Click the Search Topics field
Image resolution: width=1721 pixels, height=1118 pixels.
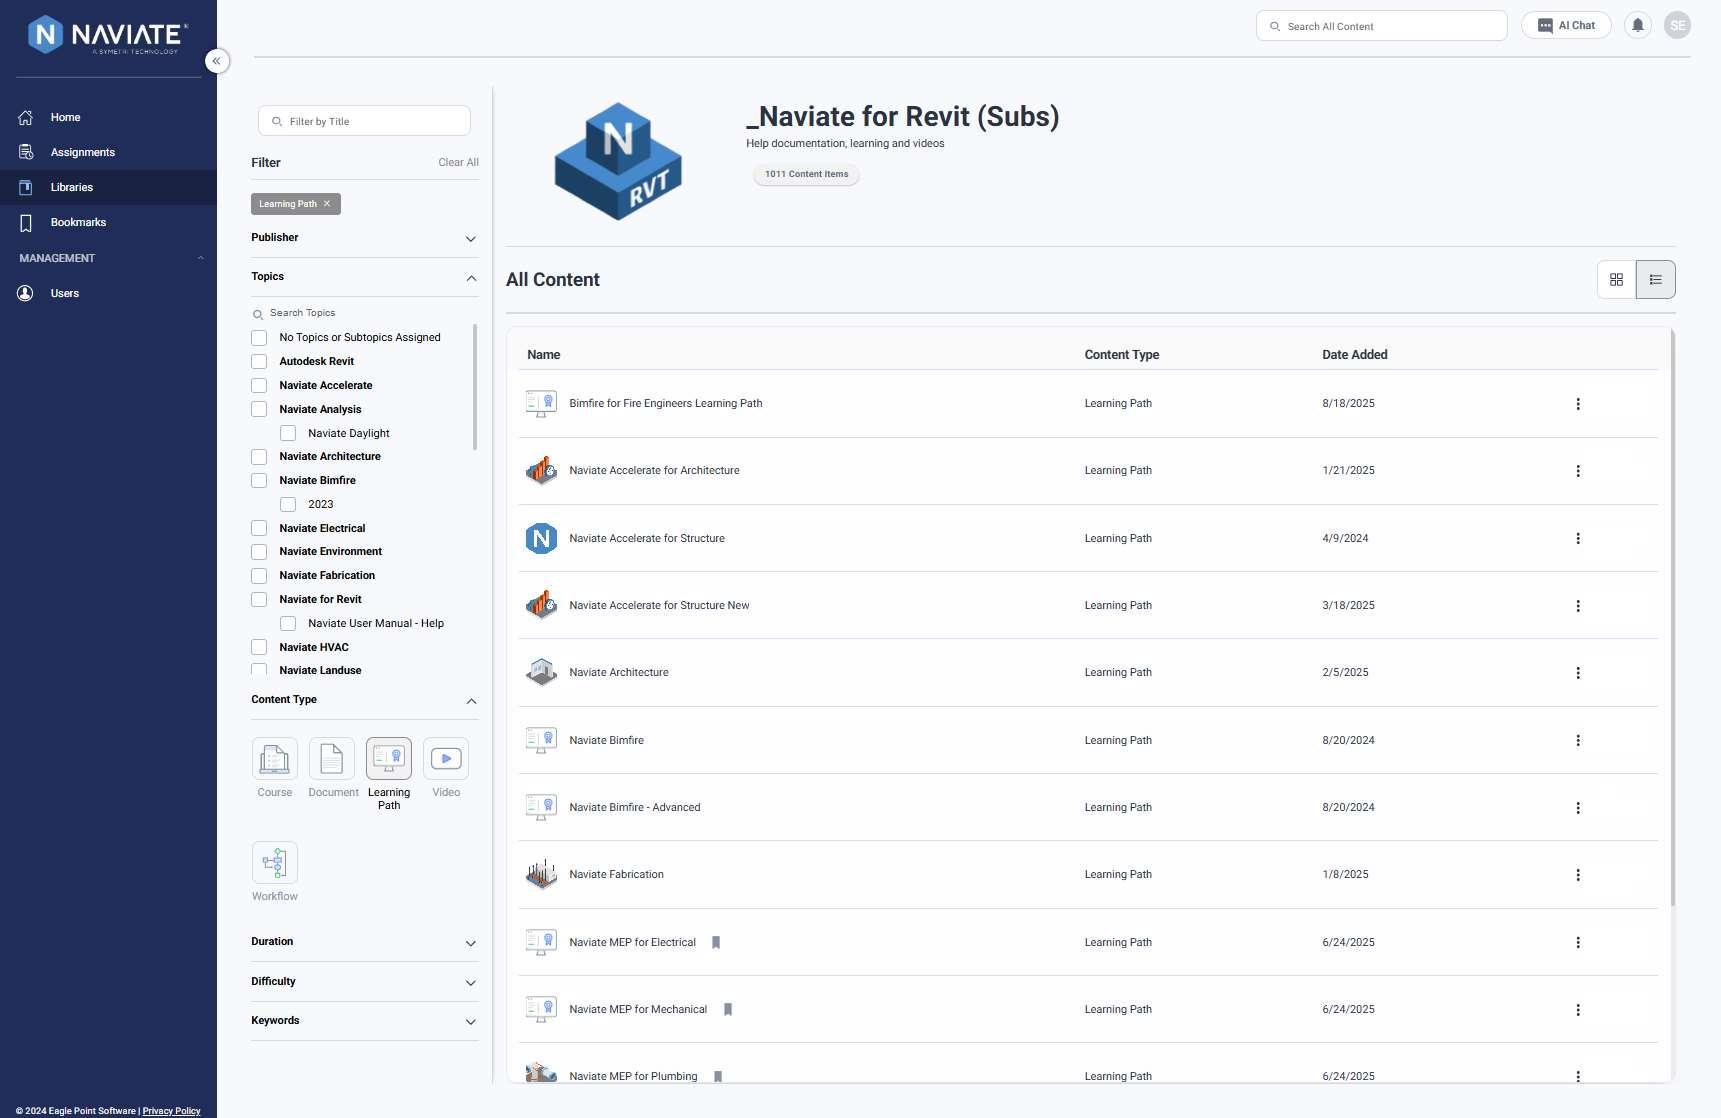click(x=364, y=313)
